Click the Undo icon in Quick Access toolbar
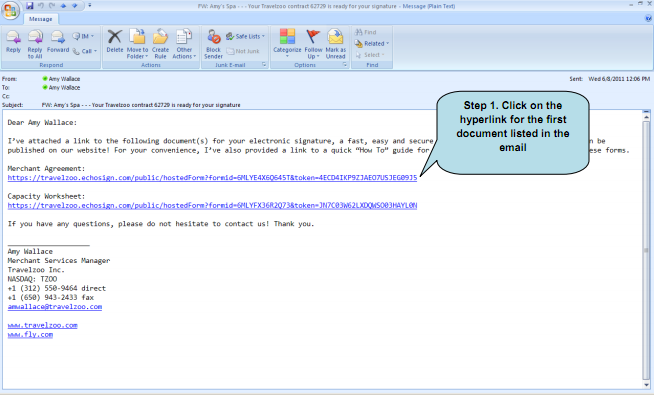This screenshot has width=654, height=395. pyautogui.click(x=41, y=5)
